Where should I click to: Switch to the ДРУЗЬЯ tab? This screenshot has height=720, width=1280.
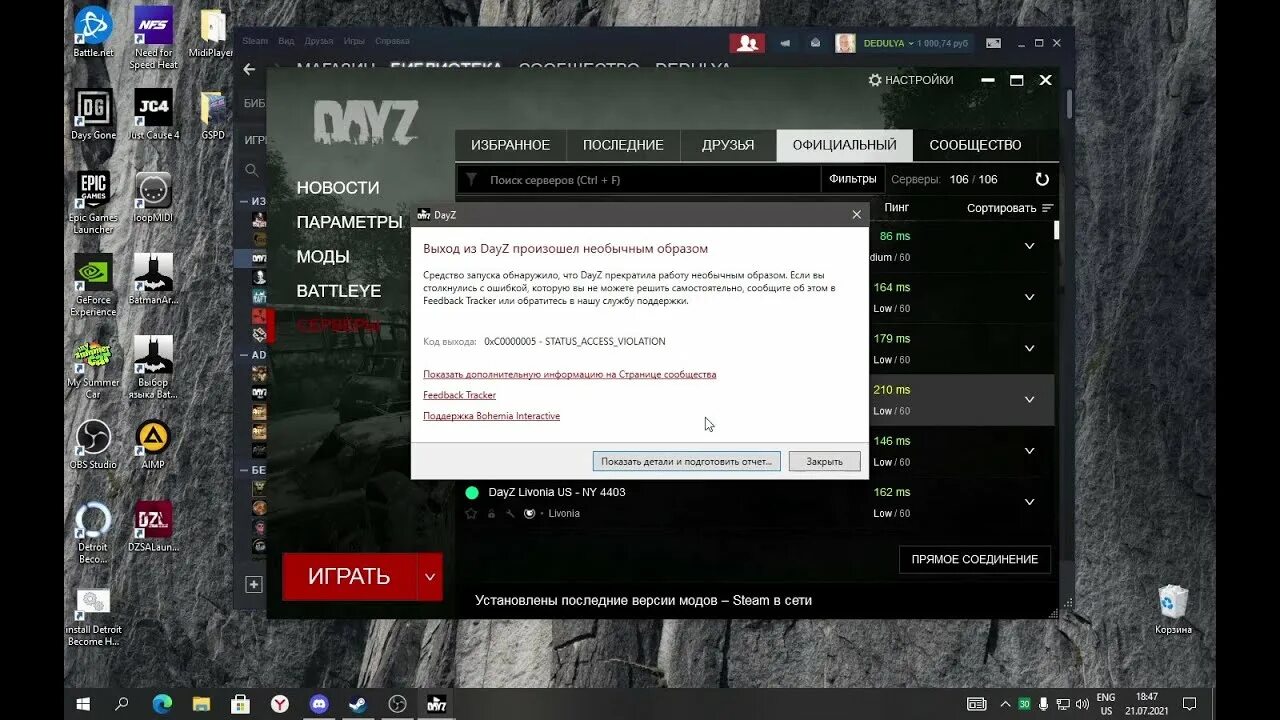tap(728, 145)
